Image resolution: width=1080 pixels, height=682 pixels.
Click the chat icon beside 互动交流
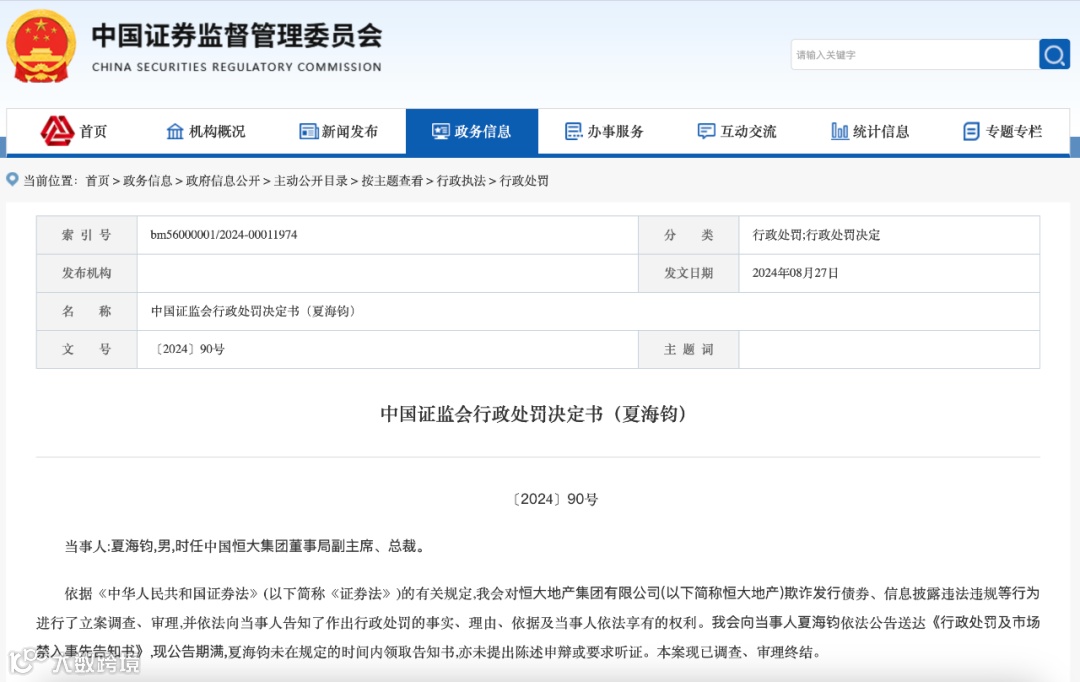point(706,131)
